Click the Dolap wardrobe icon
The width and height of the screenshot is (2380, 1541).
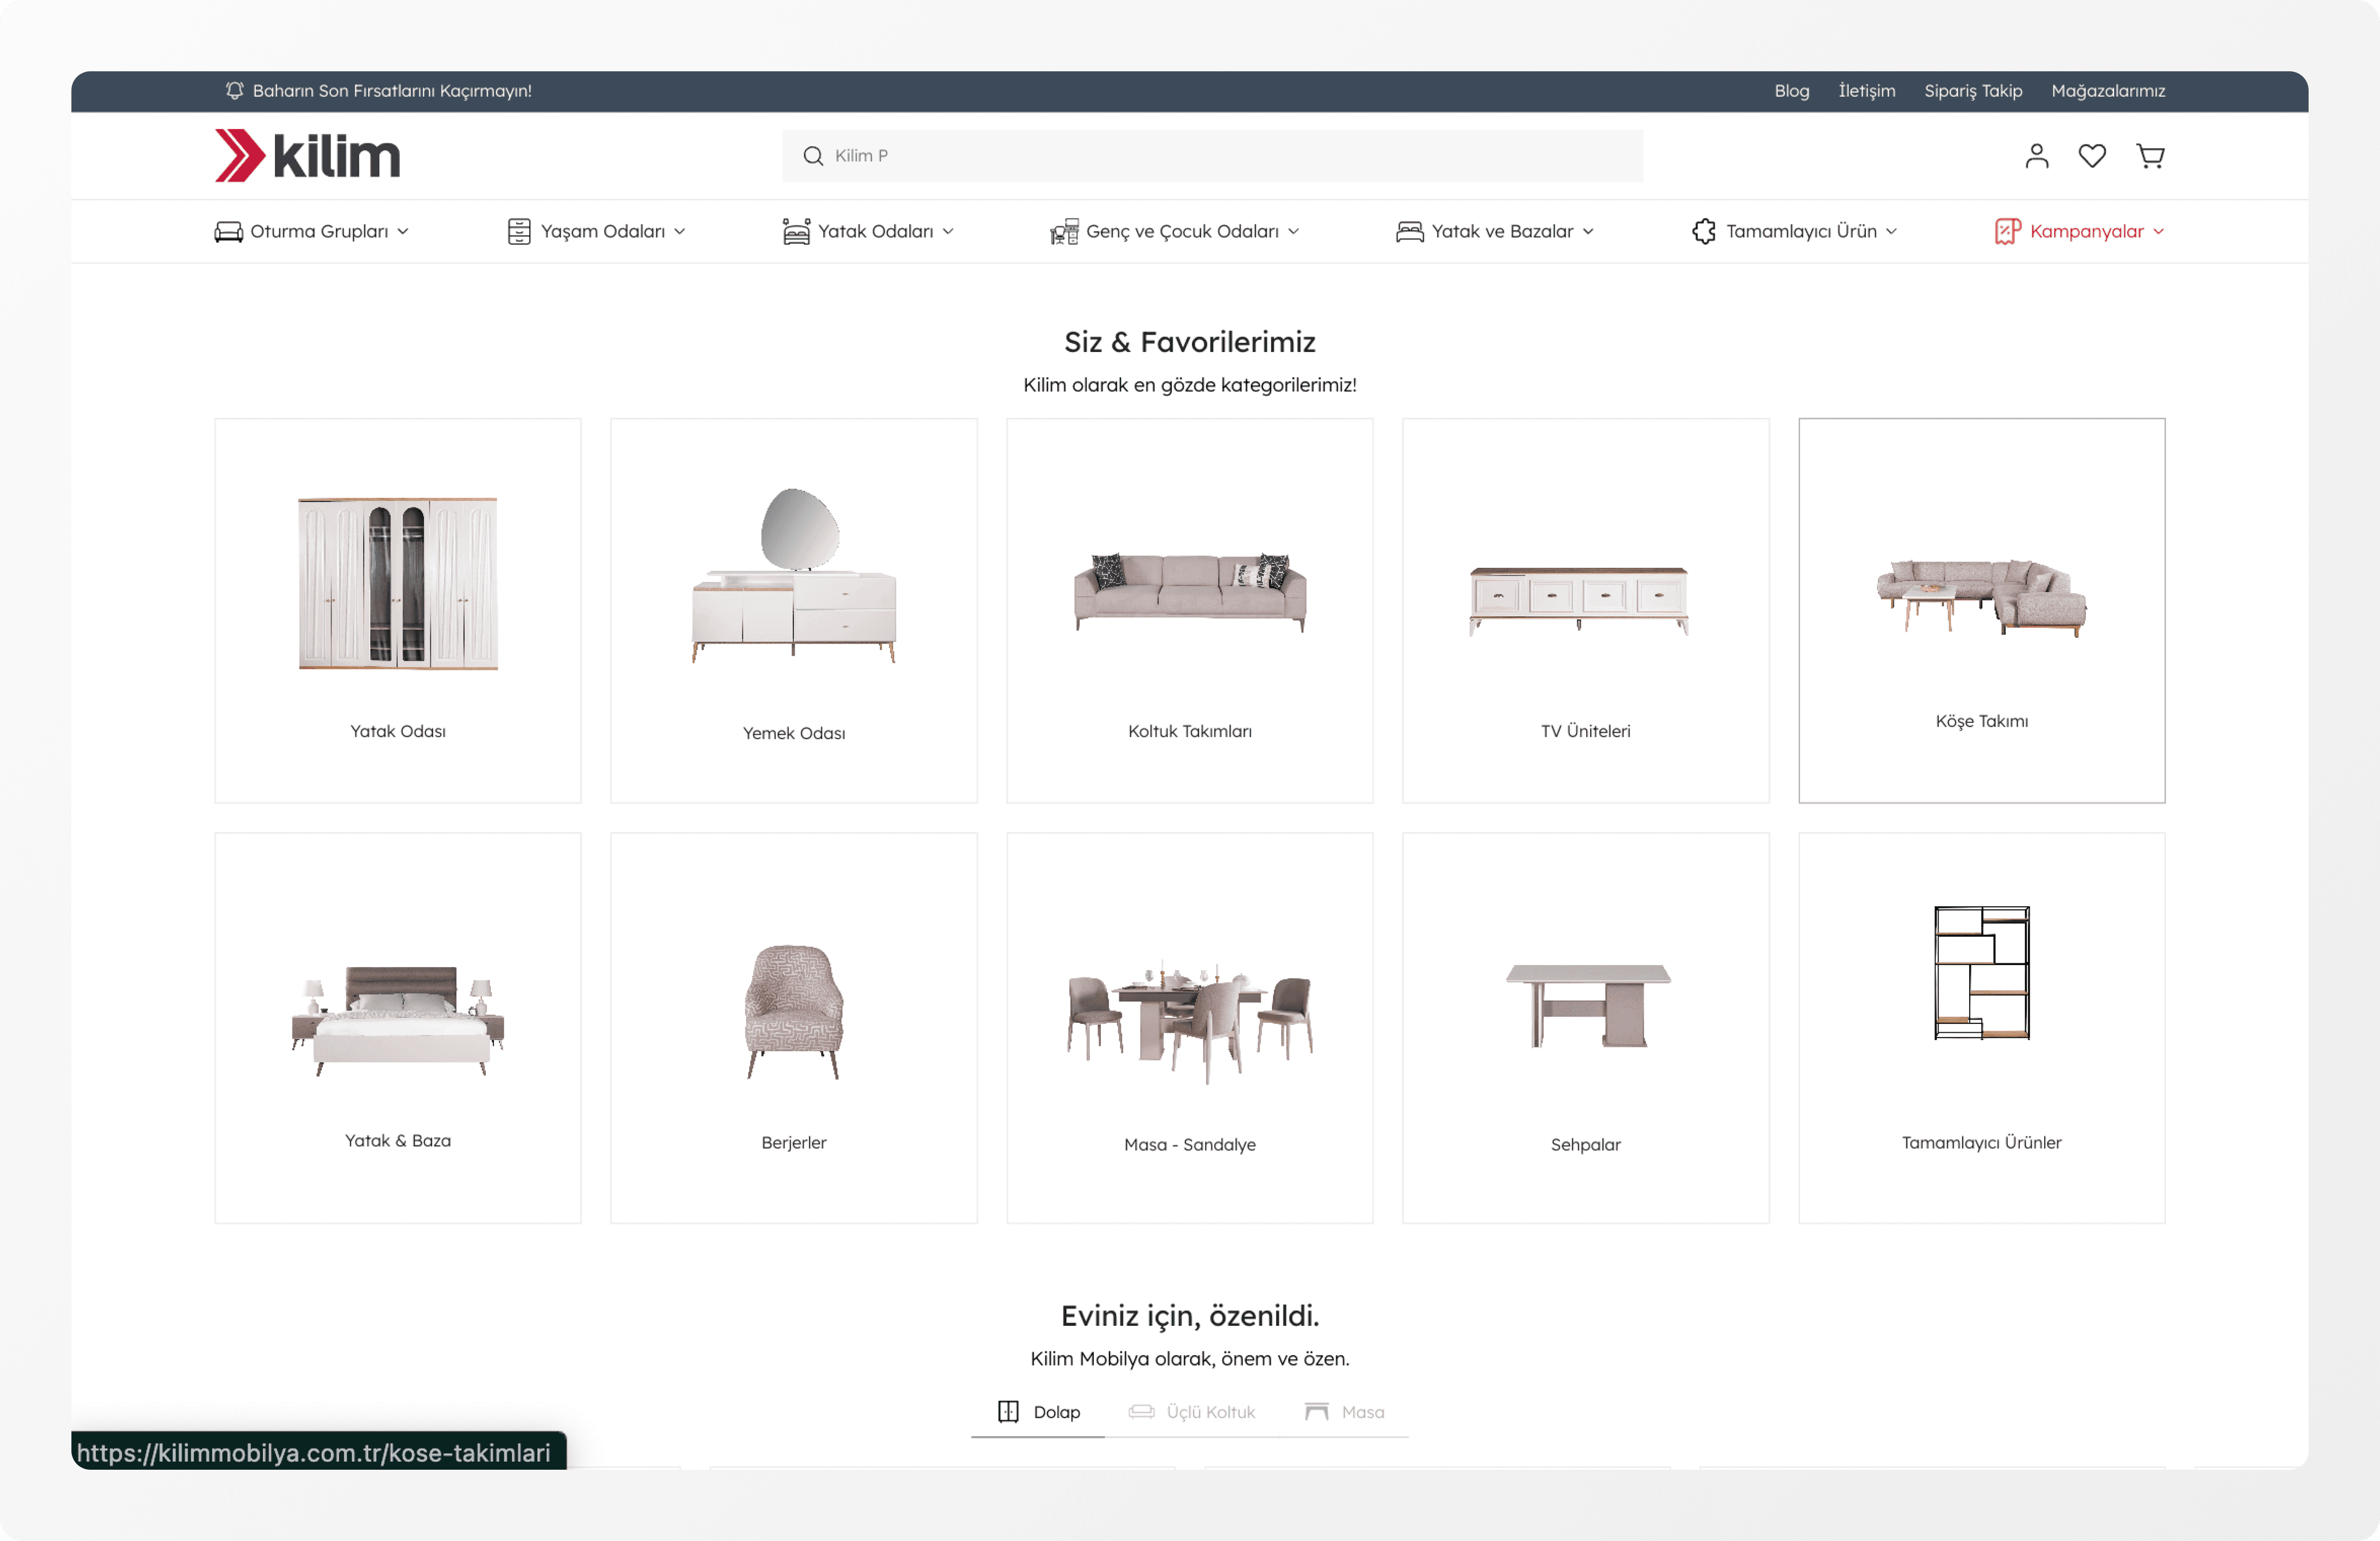click(x=1008, y=1411)
